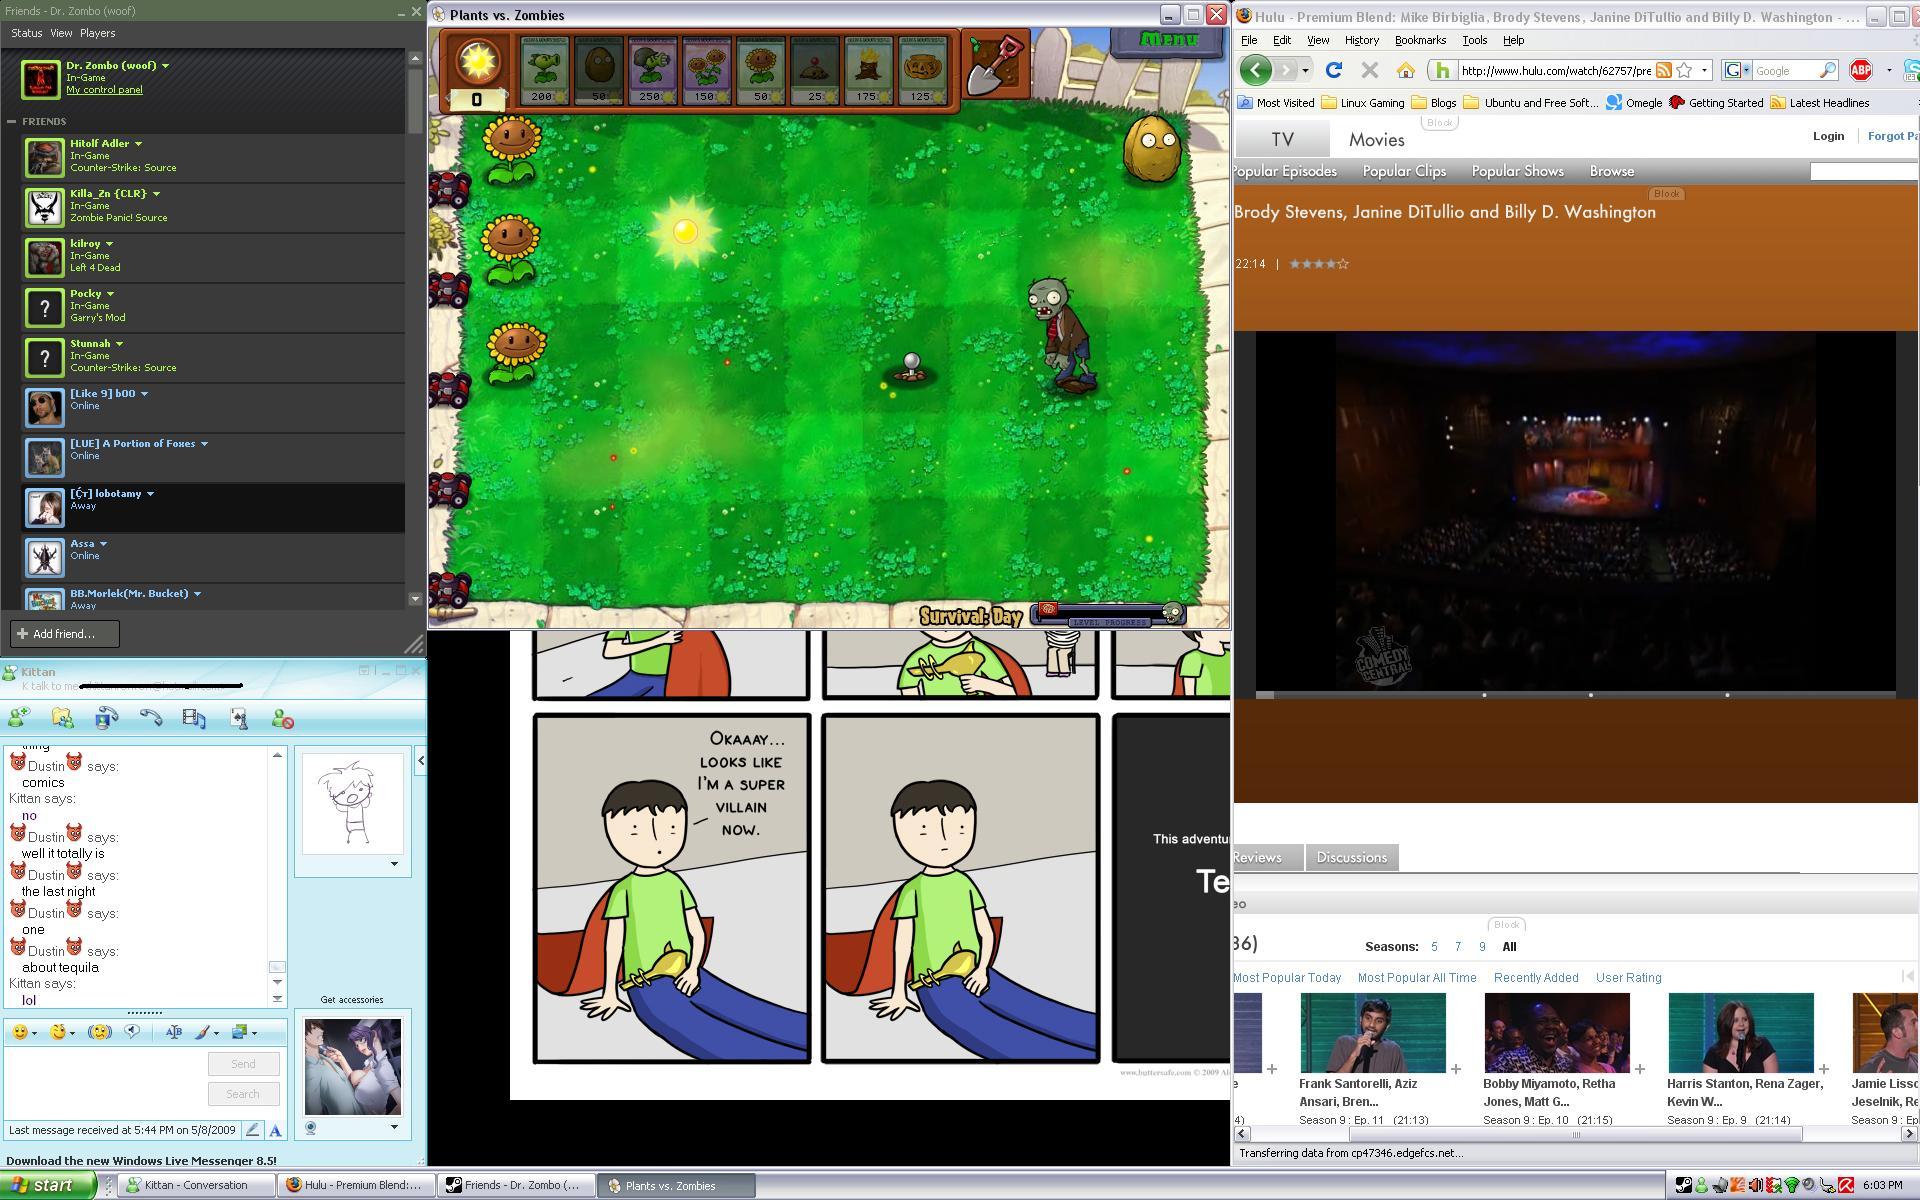The height and width of the screenshot is (1200, 1920).
Task: Open My control panel link in Steam
Action: pyautogui.click(x=104, y=90)
